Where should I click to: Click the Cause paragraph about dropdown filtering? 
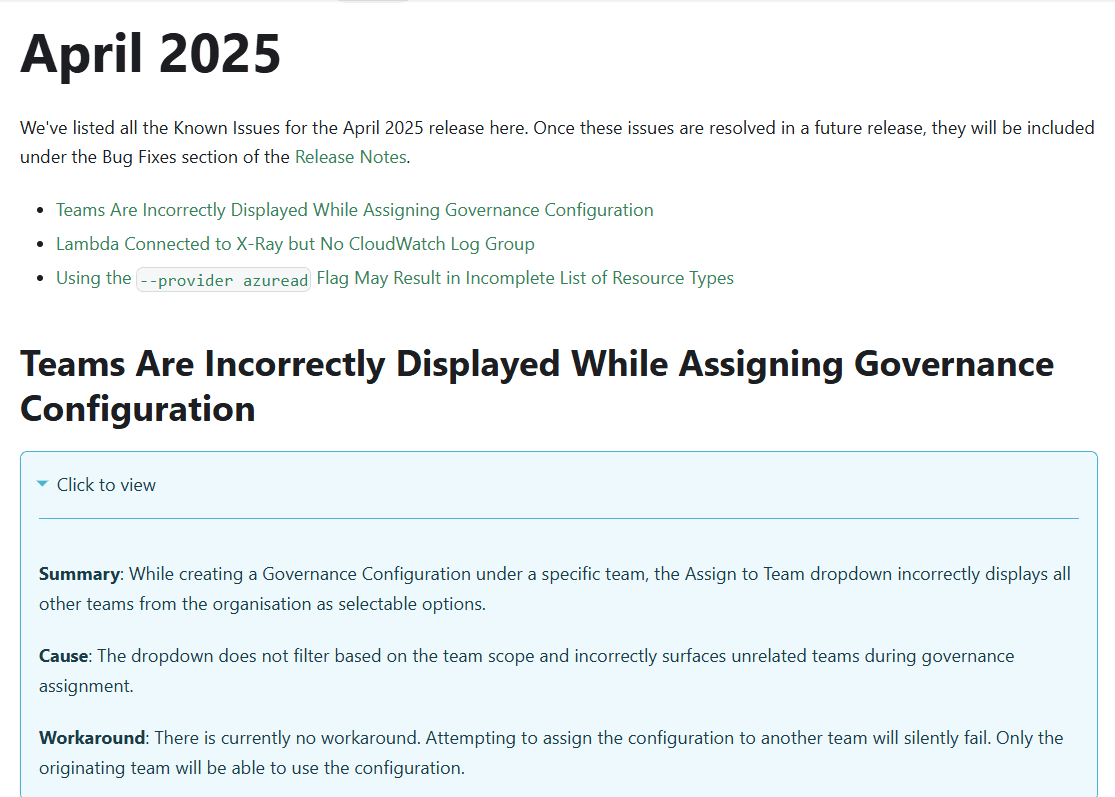(526, 670)
